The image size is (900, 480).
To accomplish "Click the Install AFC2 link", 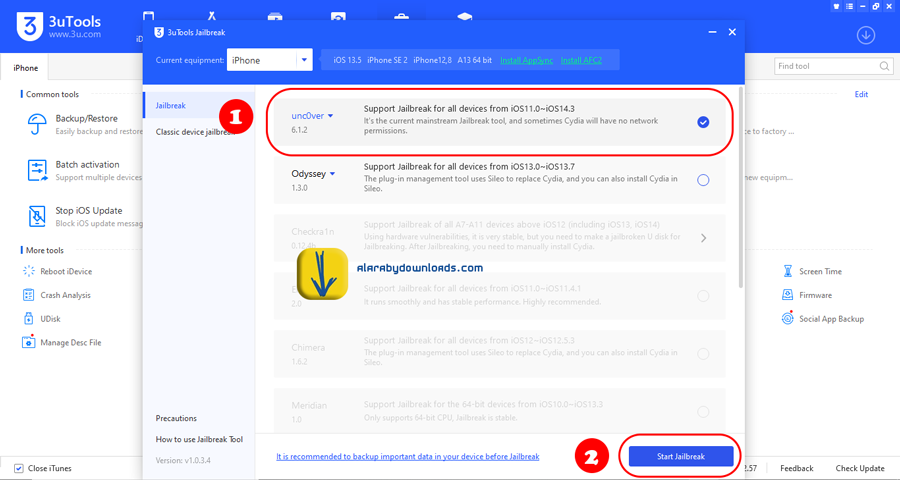I will [581, 60].
